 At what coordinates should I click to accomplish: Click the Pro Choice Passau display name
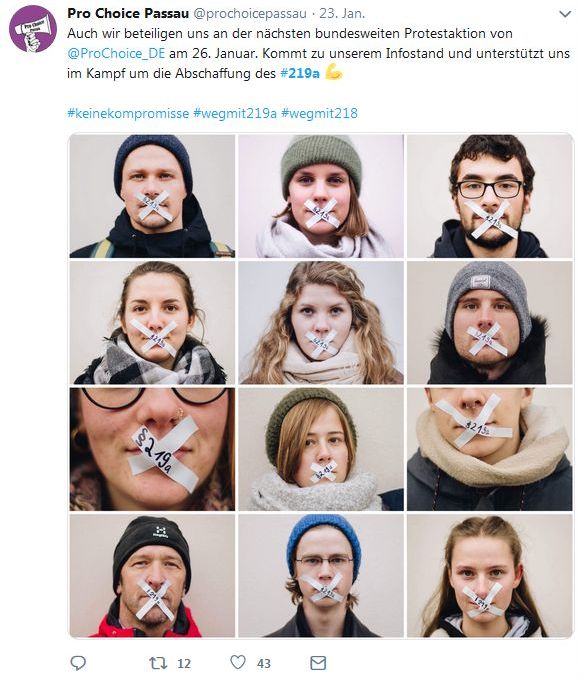(128, 13)
